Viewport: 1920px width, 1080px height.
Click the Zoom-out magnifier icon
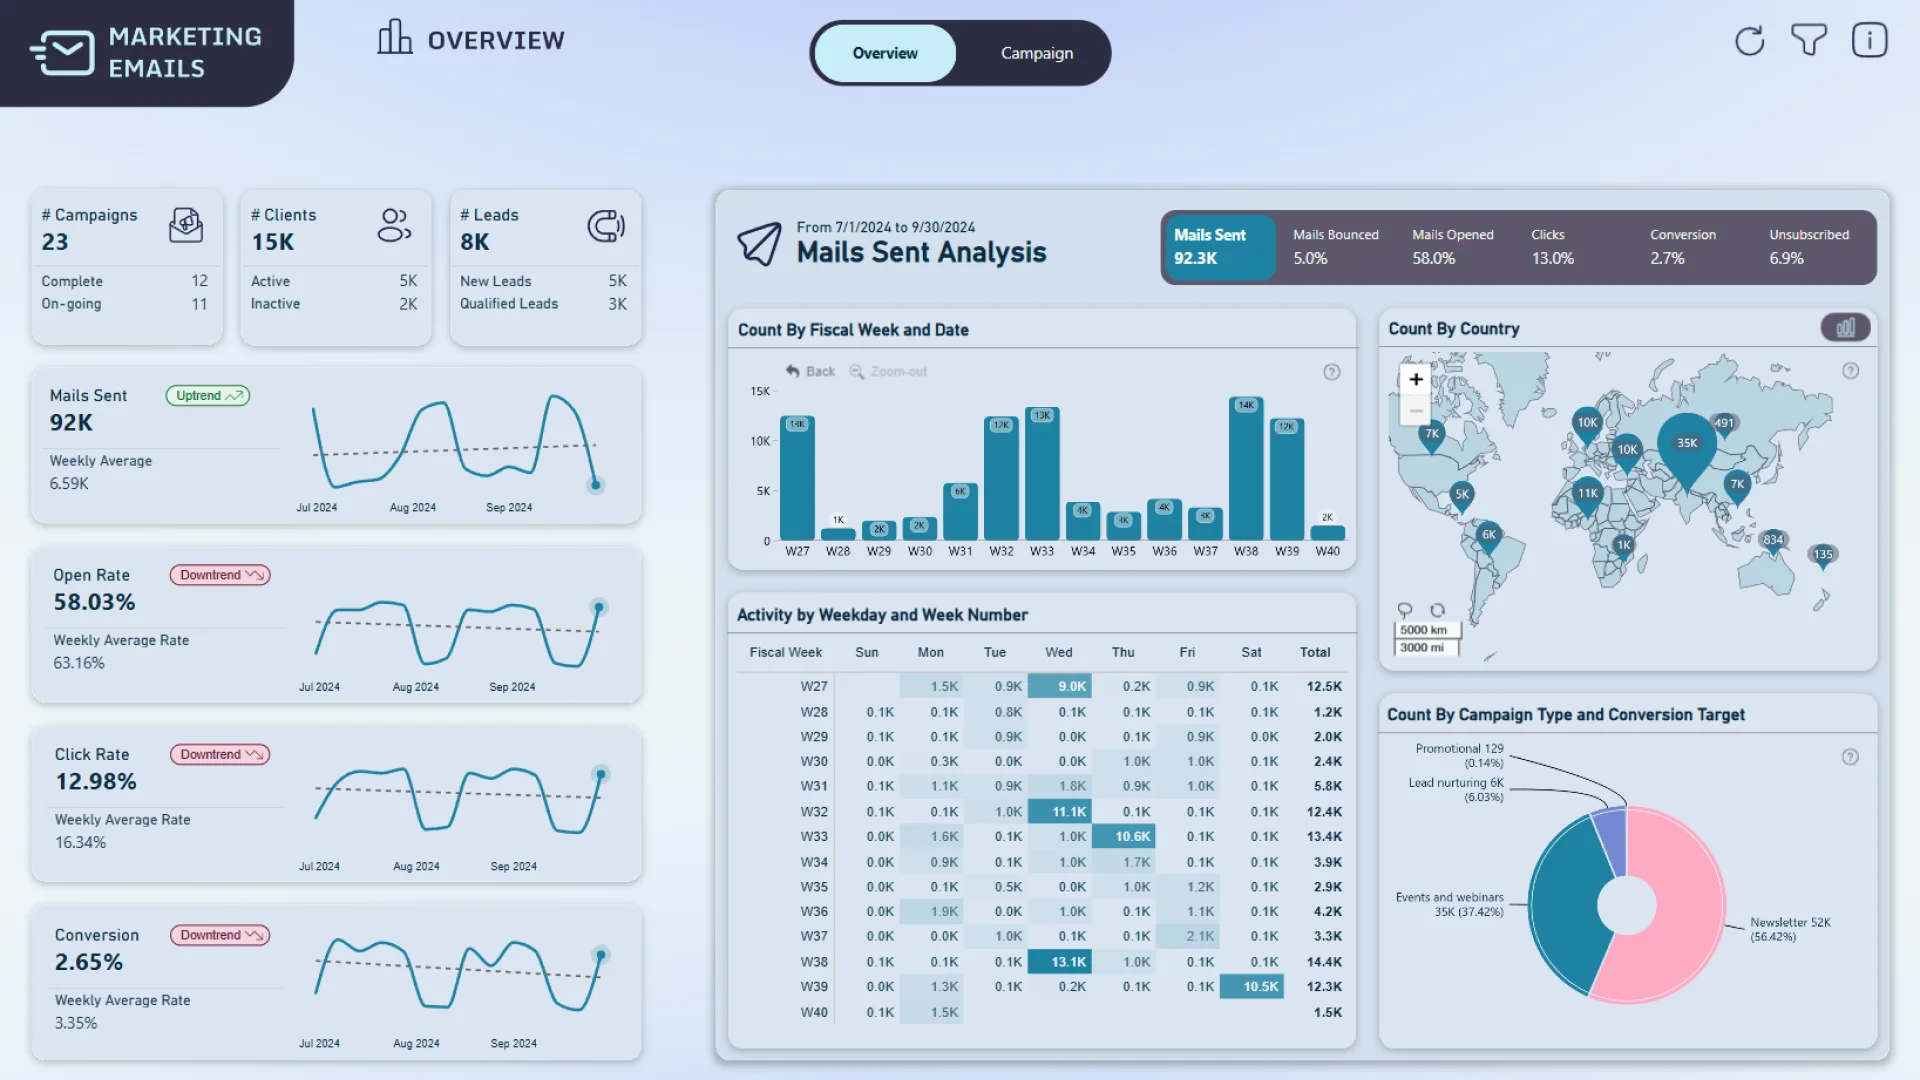[x=856, y=371]
